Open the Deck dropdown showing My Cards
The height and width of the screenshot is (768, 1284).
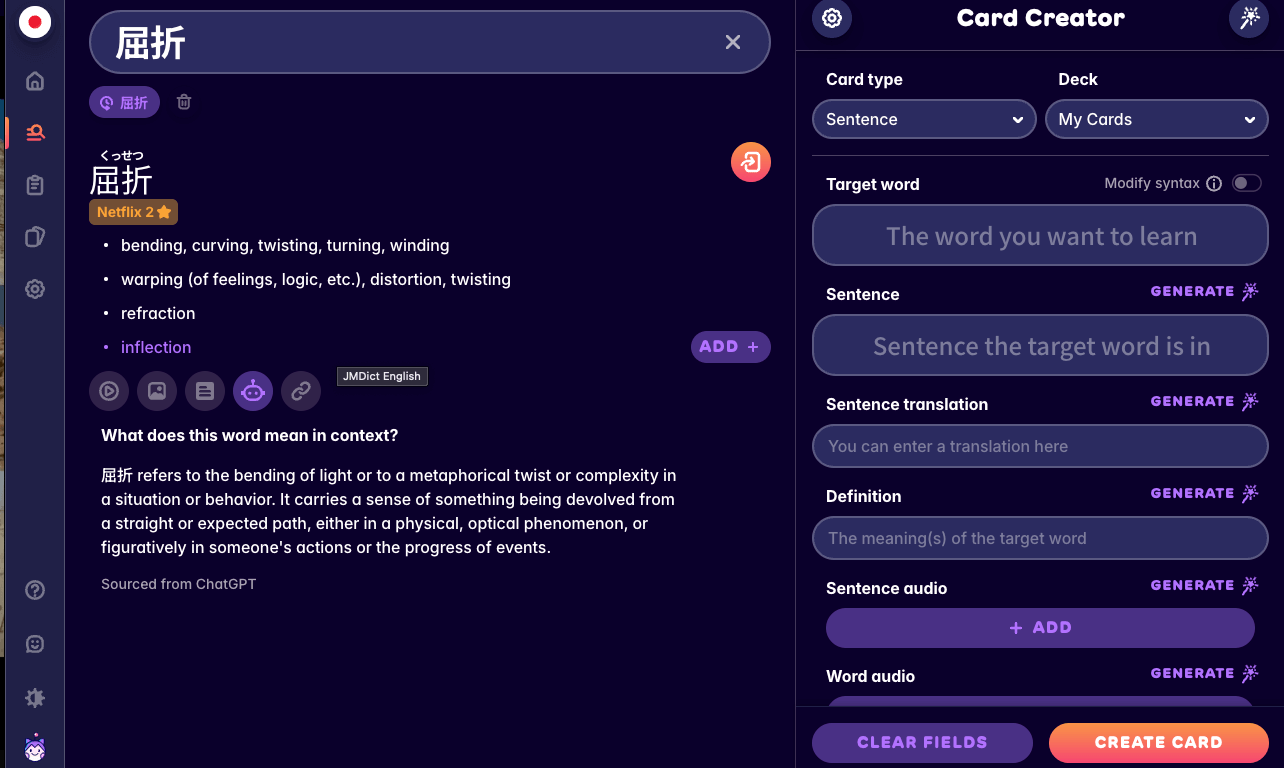point(1156,119)
